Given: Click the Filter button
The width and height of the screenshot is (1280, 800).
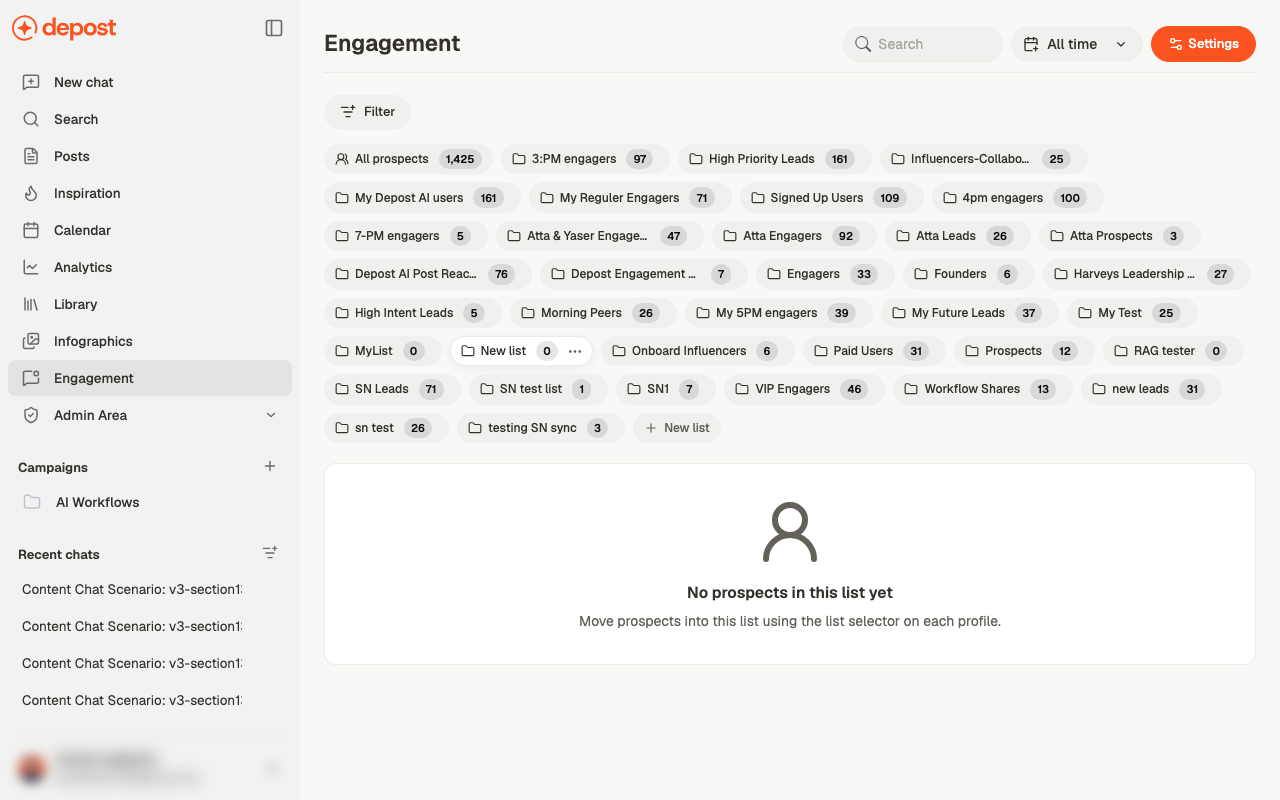Looking at the screenshot, I should (x=367, y=112).
